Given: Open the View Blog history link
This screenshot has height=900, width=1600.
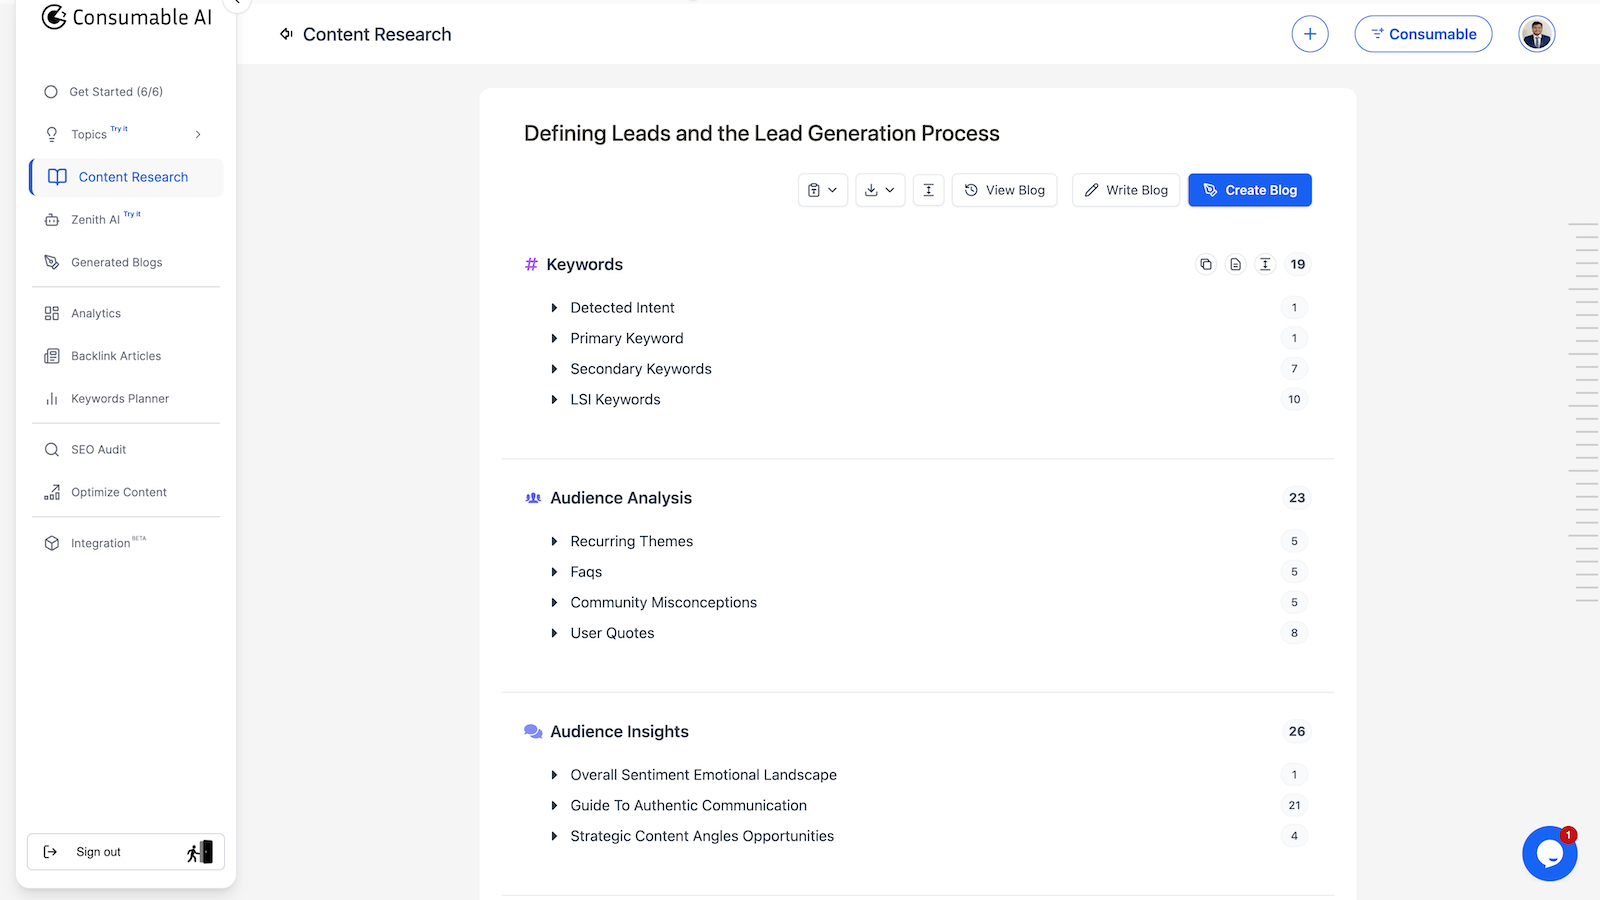Looking at the screenshot, I should click(1004, 190).
